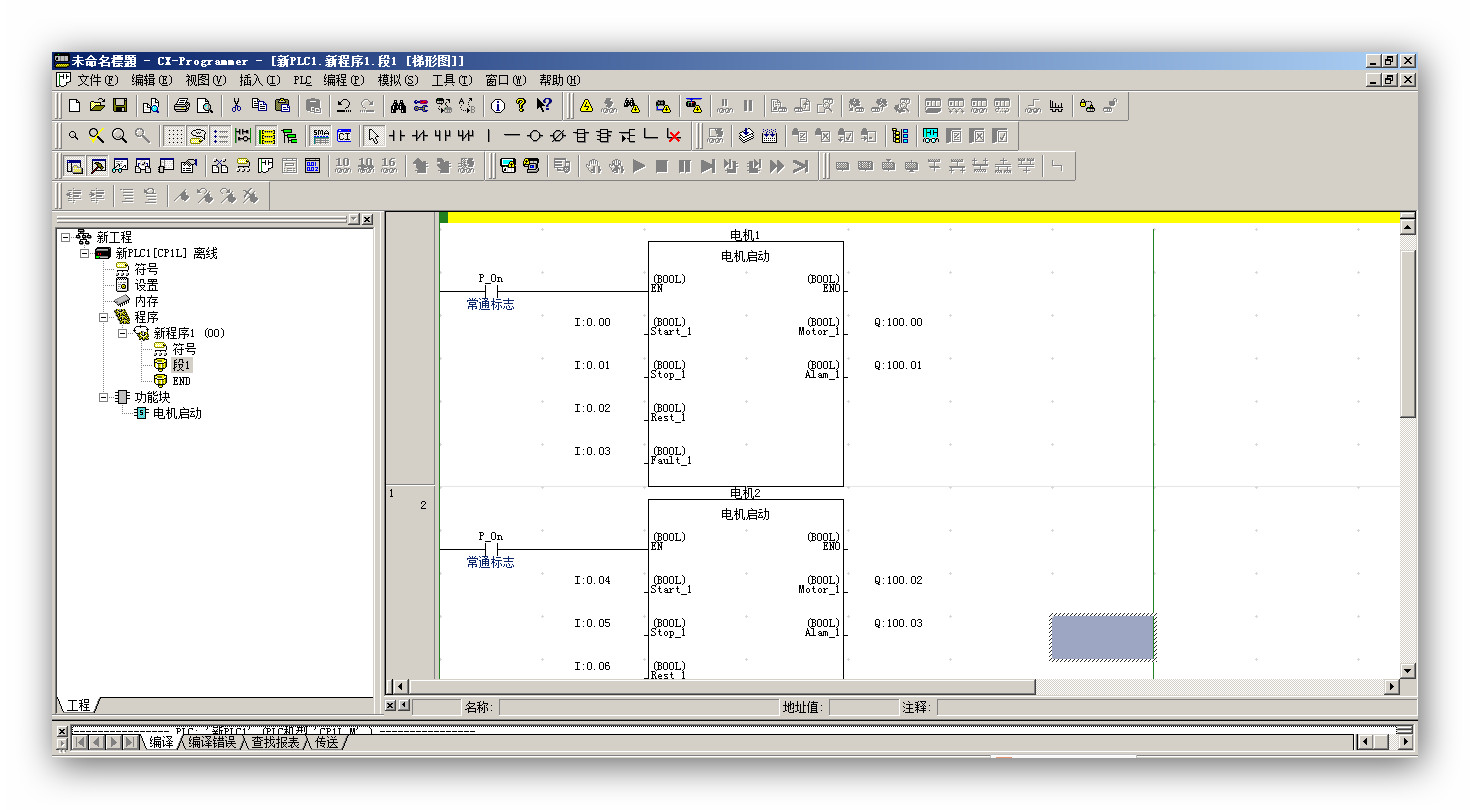1470x810 pixels.
Task: Toggle the grid display button
Action: click(x=174, y=136)
